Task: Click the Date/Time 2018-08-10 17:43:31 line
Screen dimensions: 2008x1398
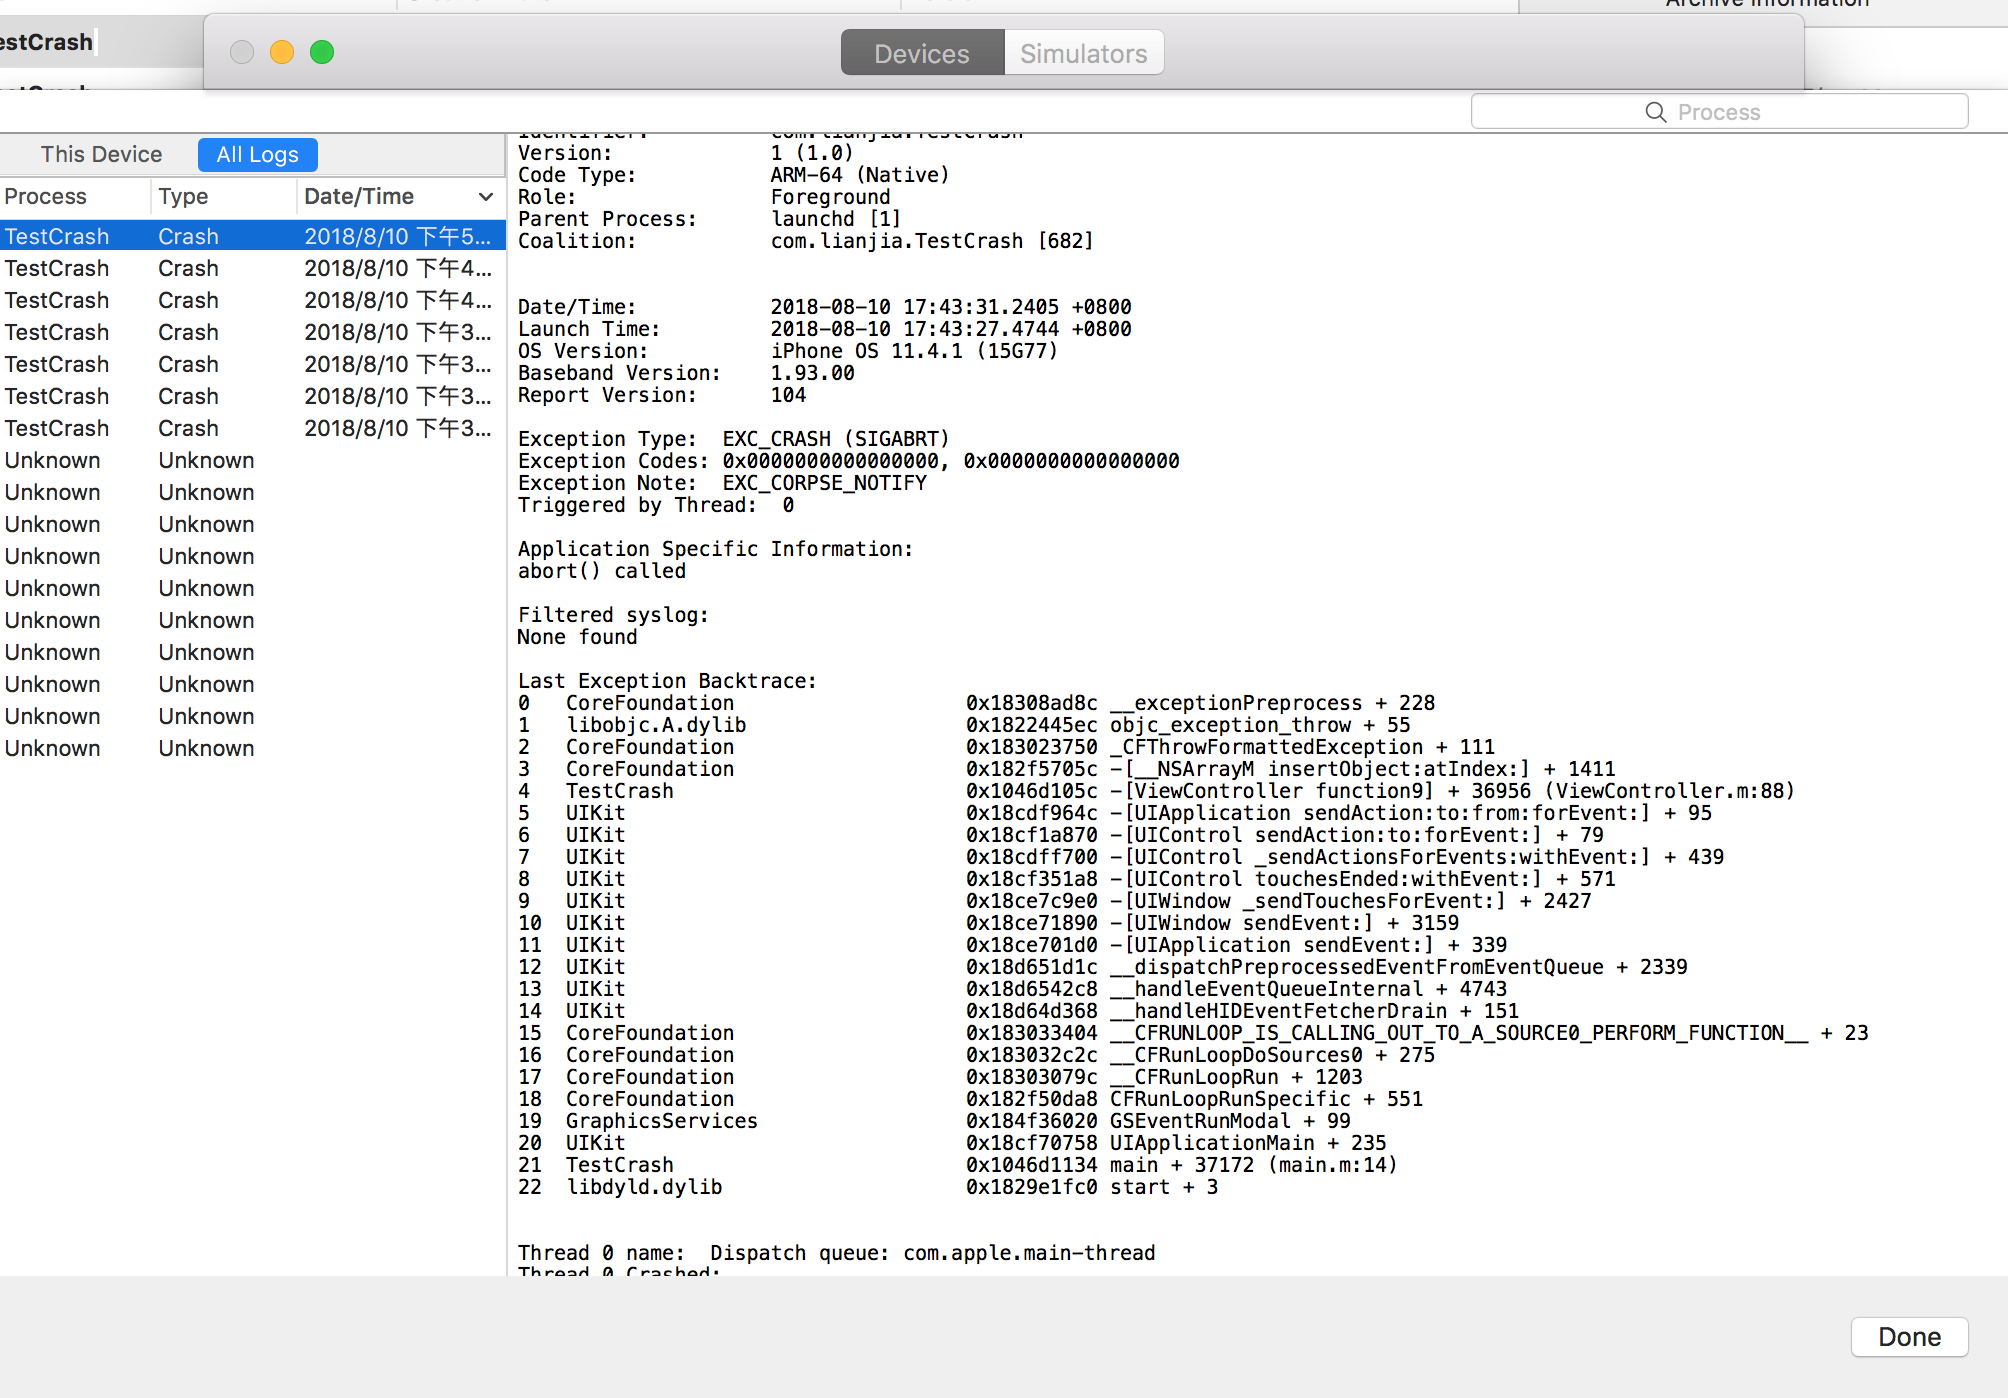Action: click(x=824, y=307)
